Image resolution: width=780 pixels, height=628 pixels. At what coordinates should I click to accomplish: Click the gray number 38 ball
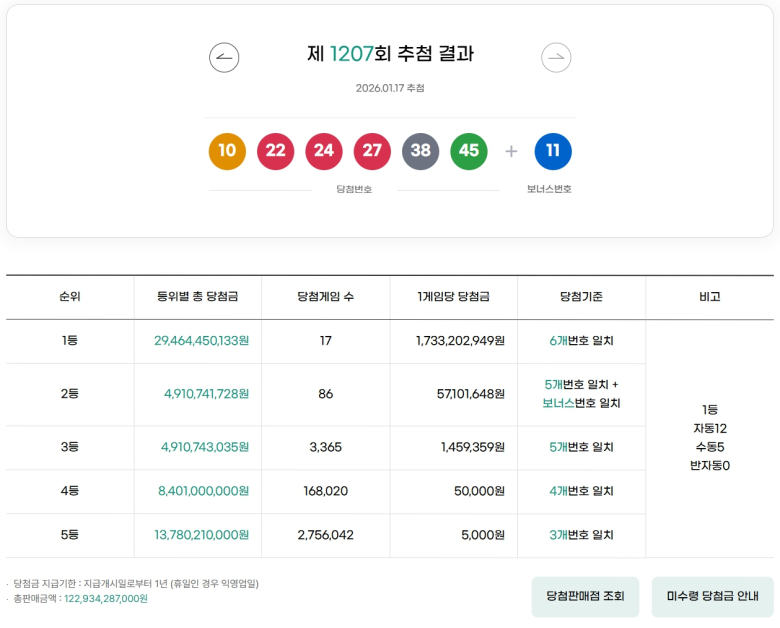coord(421,151)
